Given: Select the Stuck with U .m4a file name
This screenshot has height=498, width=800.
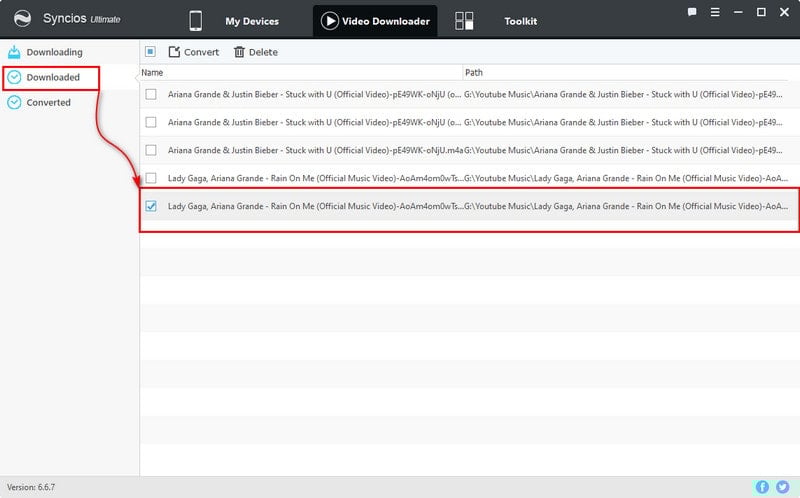Looking at the screenshot, I should pos(315,150).
